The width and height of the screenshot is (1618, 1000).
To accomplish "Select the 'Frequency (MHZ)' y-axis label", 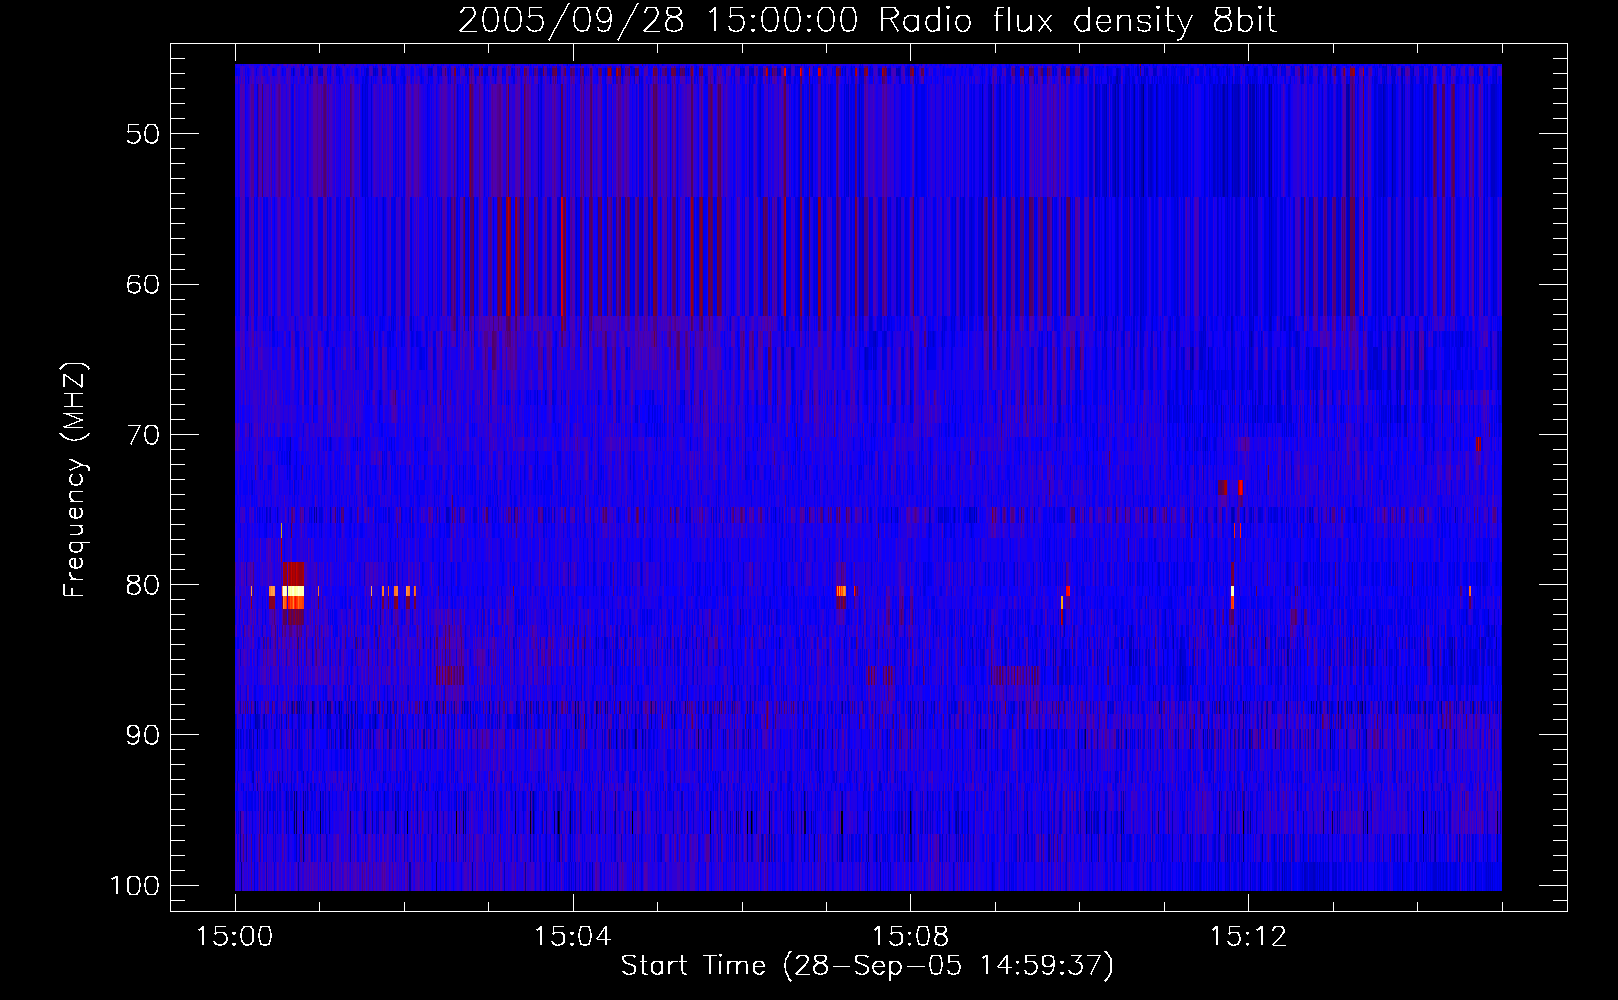I will coord(75,480).
